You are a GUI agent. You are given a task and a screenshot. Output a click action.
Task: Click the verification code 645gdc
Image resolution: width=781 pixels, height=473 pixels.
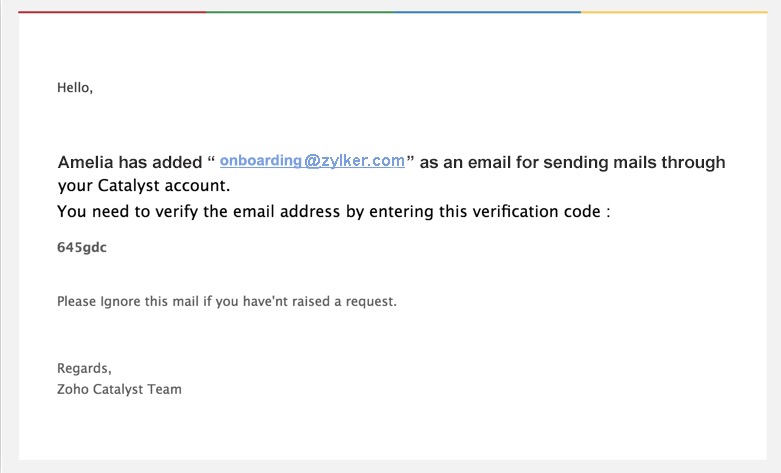tap(82, 248)
